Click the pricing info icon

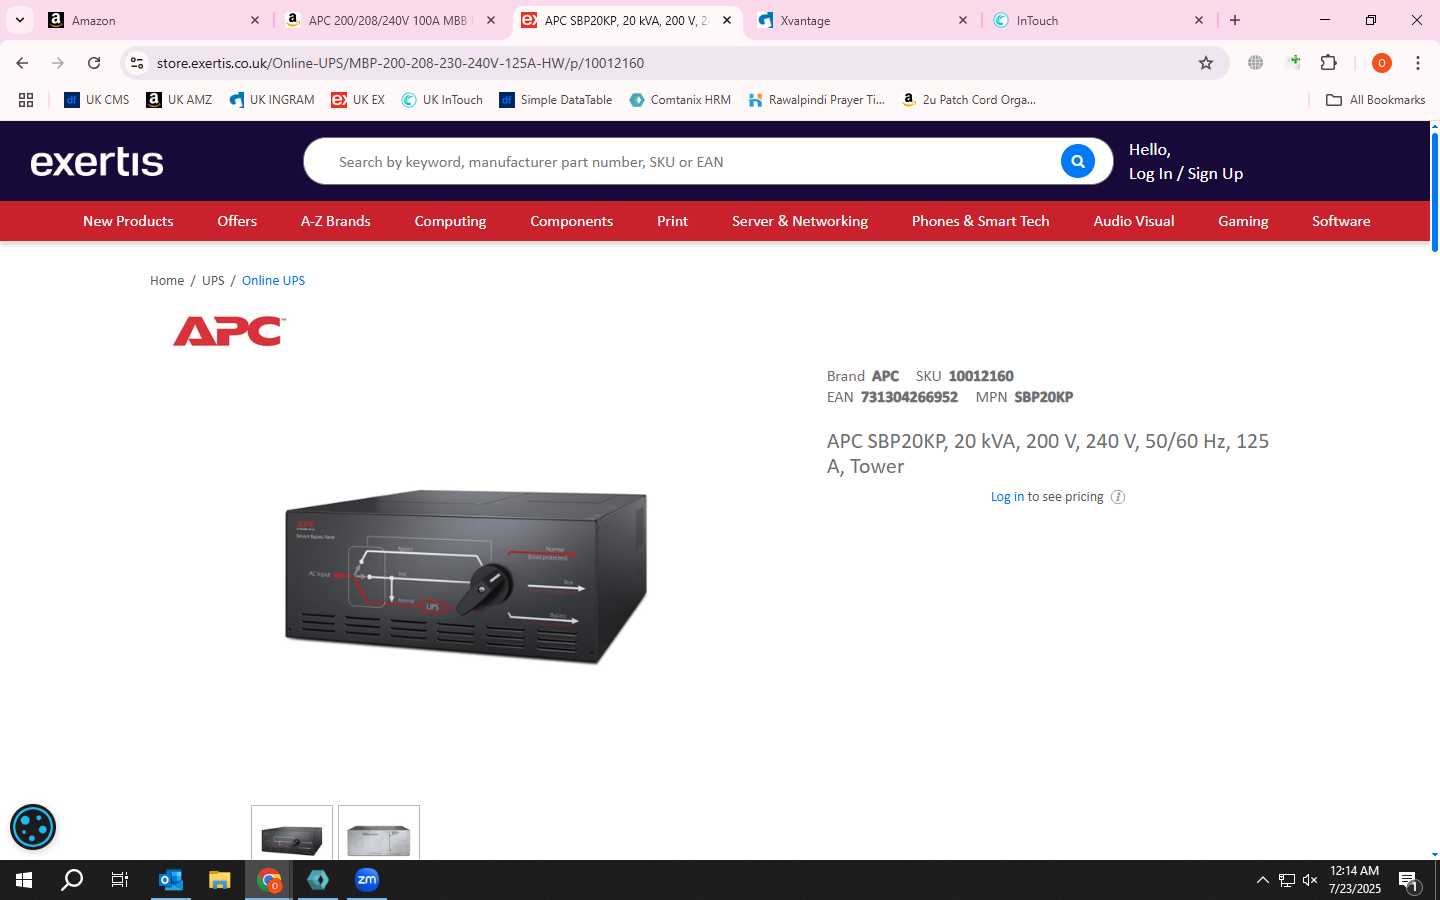(1118, 497)
